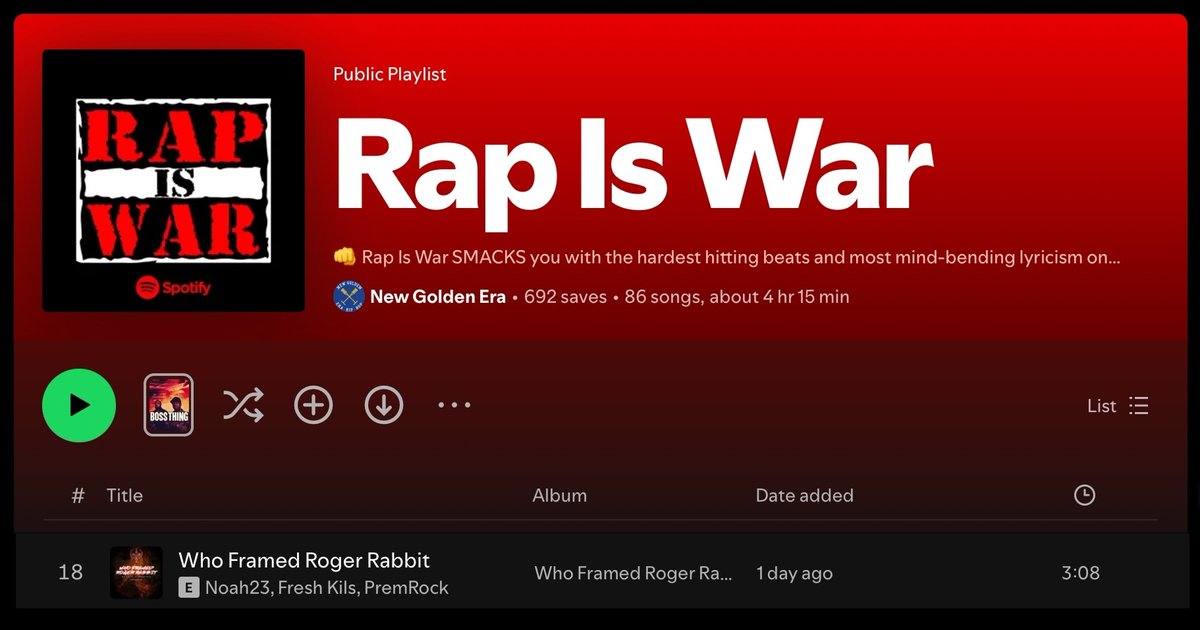
Task: Click the 86 songs duration summary
Action: 738,296
